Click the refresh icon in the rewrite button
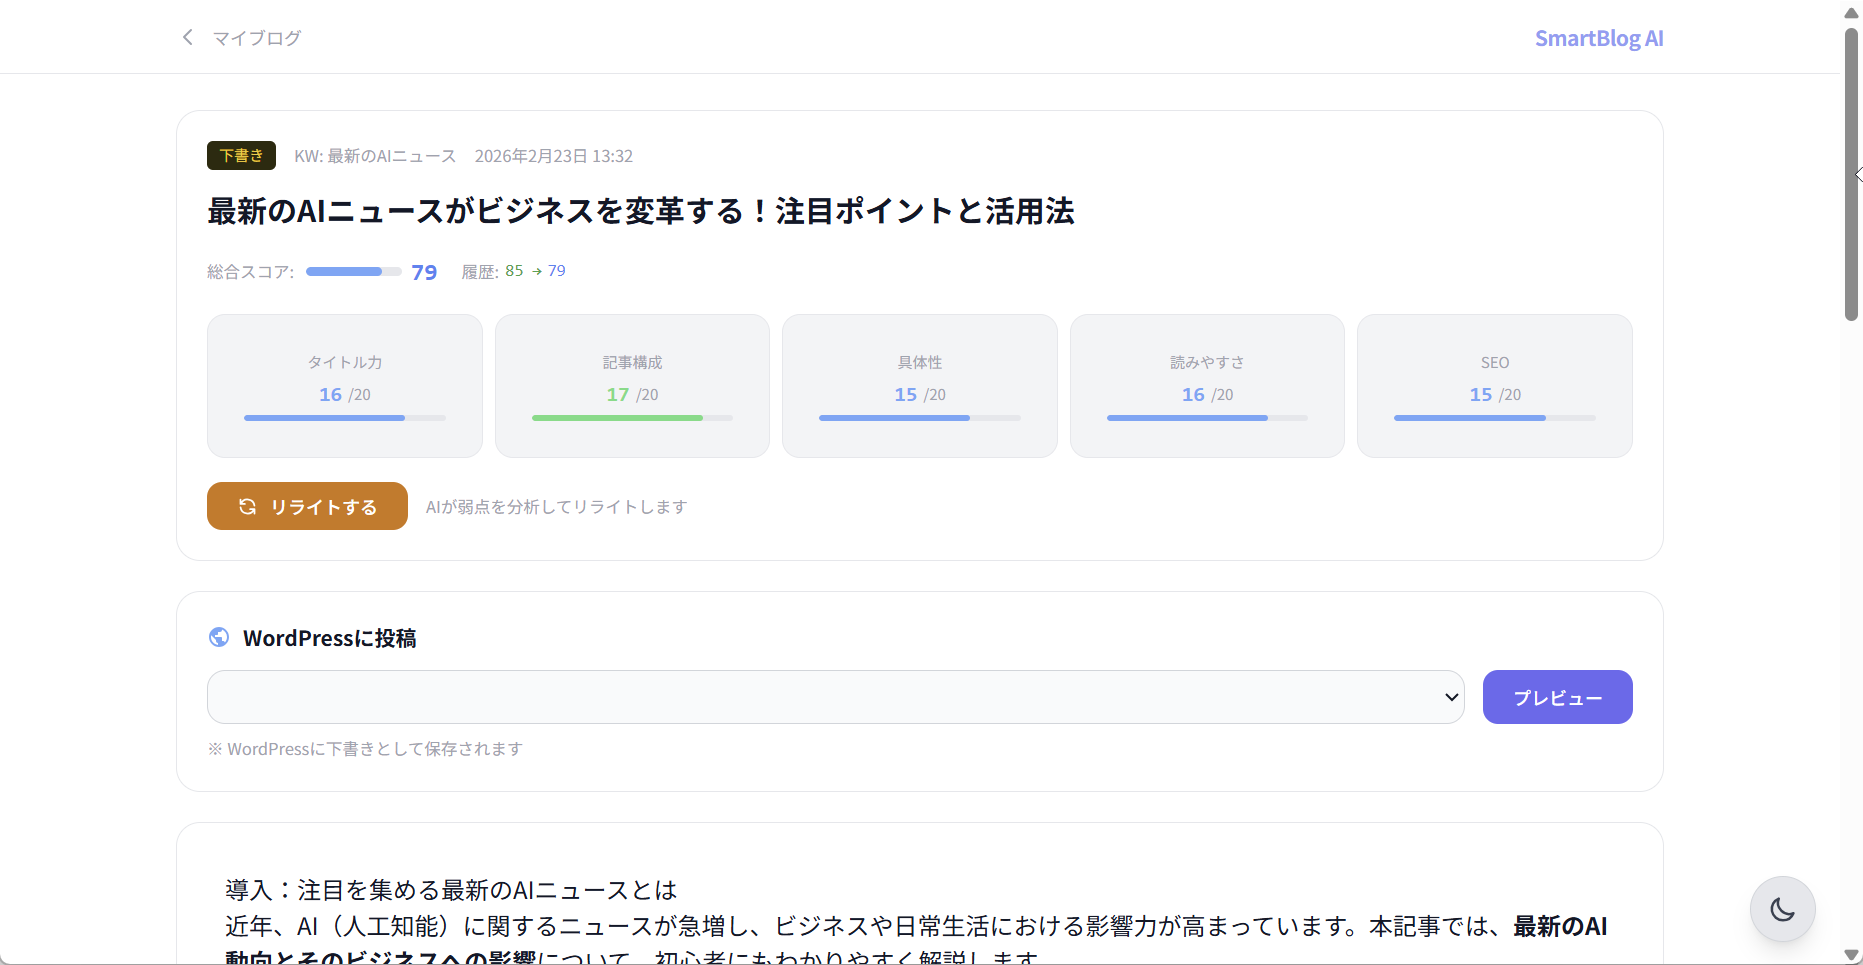Screen dimensions: 1863x965 [247, 507]
